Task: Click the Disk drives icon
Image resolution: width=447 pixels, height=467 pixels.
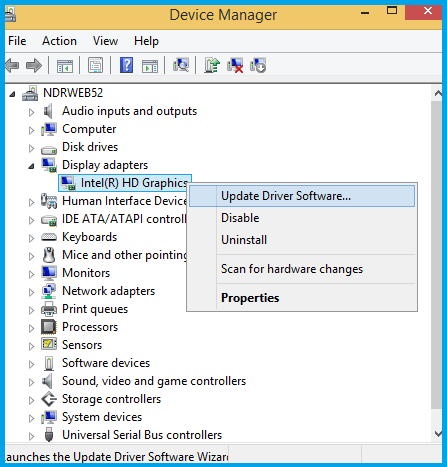Action: click(49, 149)
